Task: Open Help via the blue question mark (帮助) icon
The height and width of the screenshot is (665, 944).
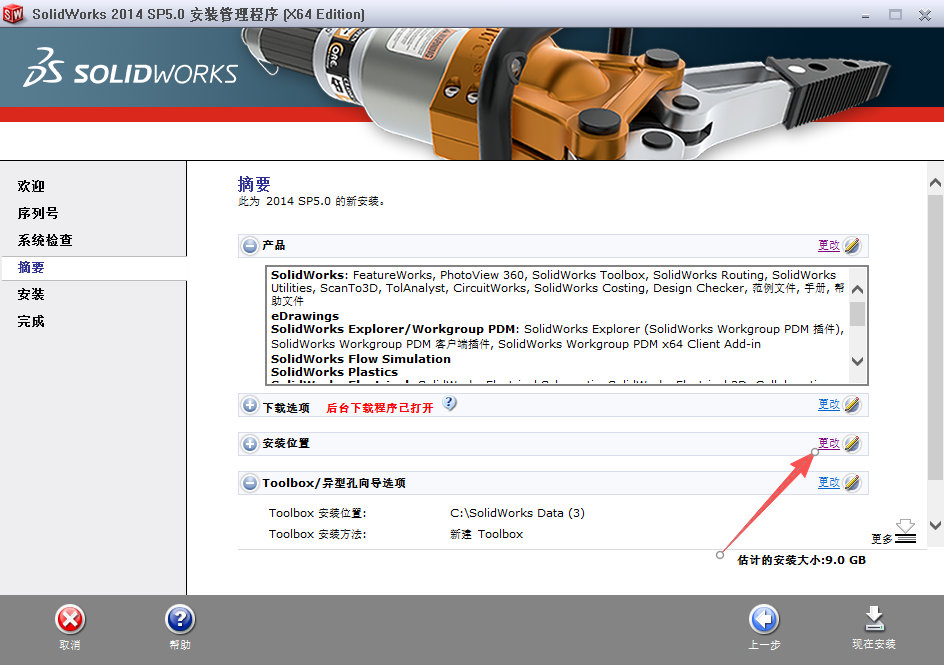Action: click(180, 620)
